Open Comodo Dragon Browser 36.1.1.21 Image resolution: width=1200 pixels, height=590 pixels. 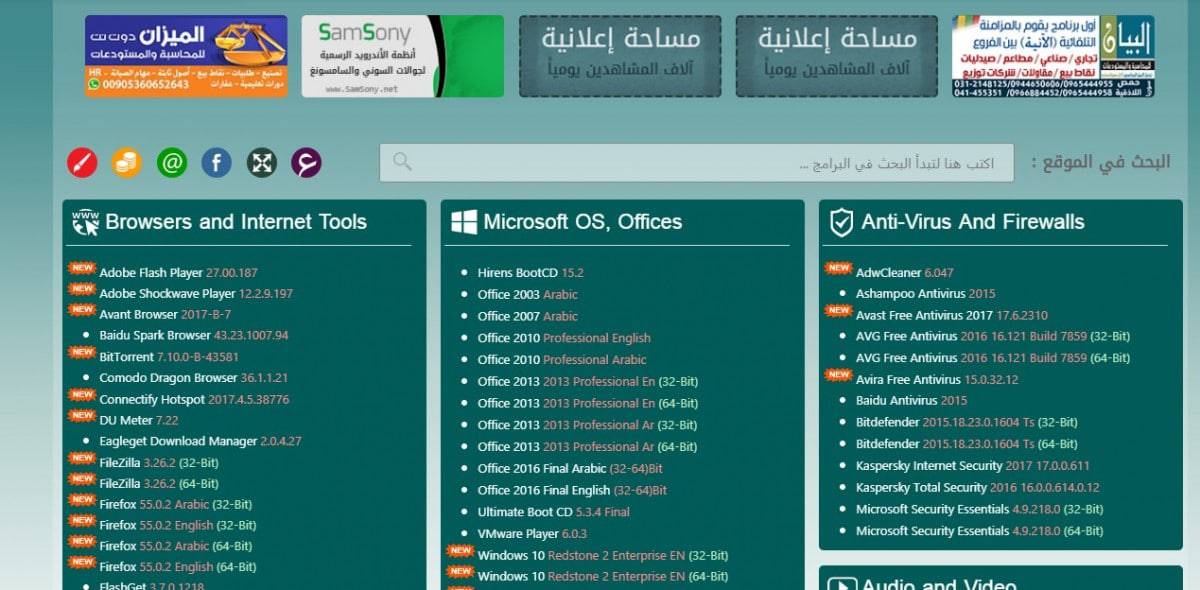193,378
